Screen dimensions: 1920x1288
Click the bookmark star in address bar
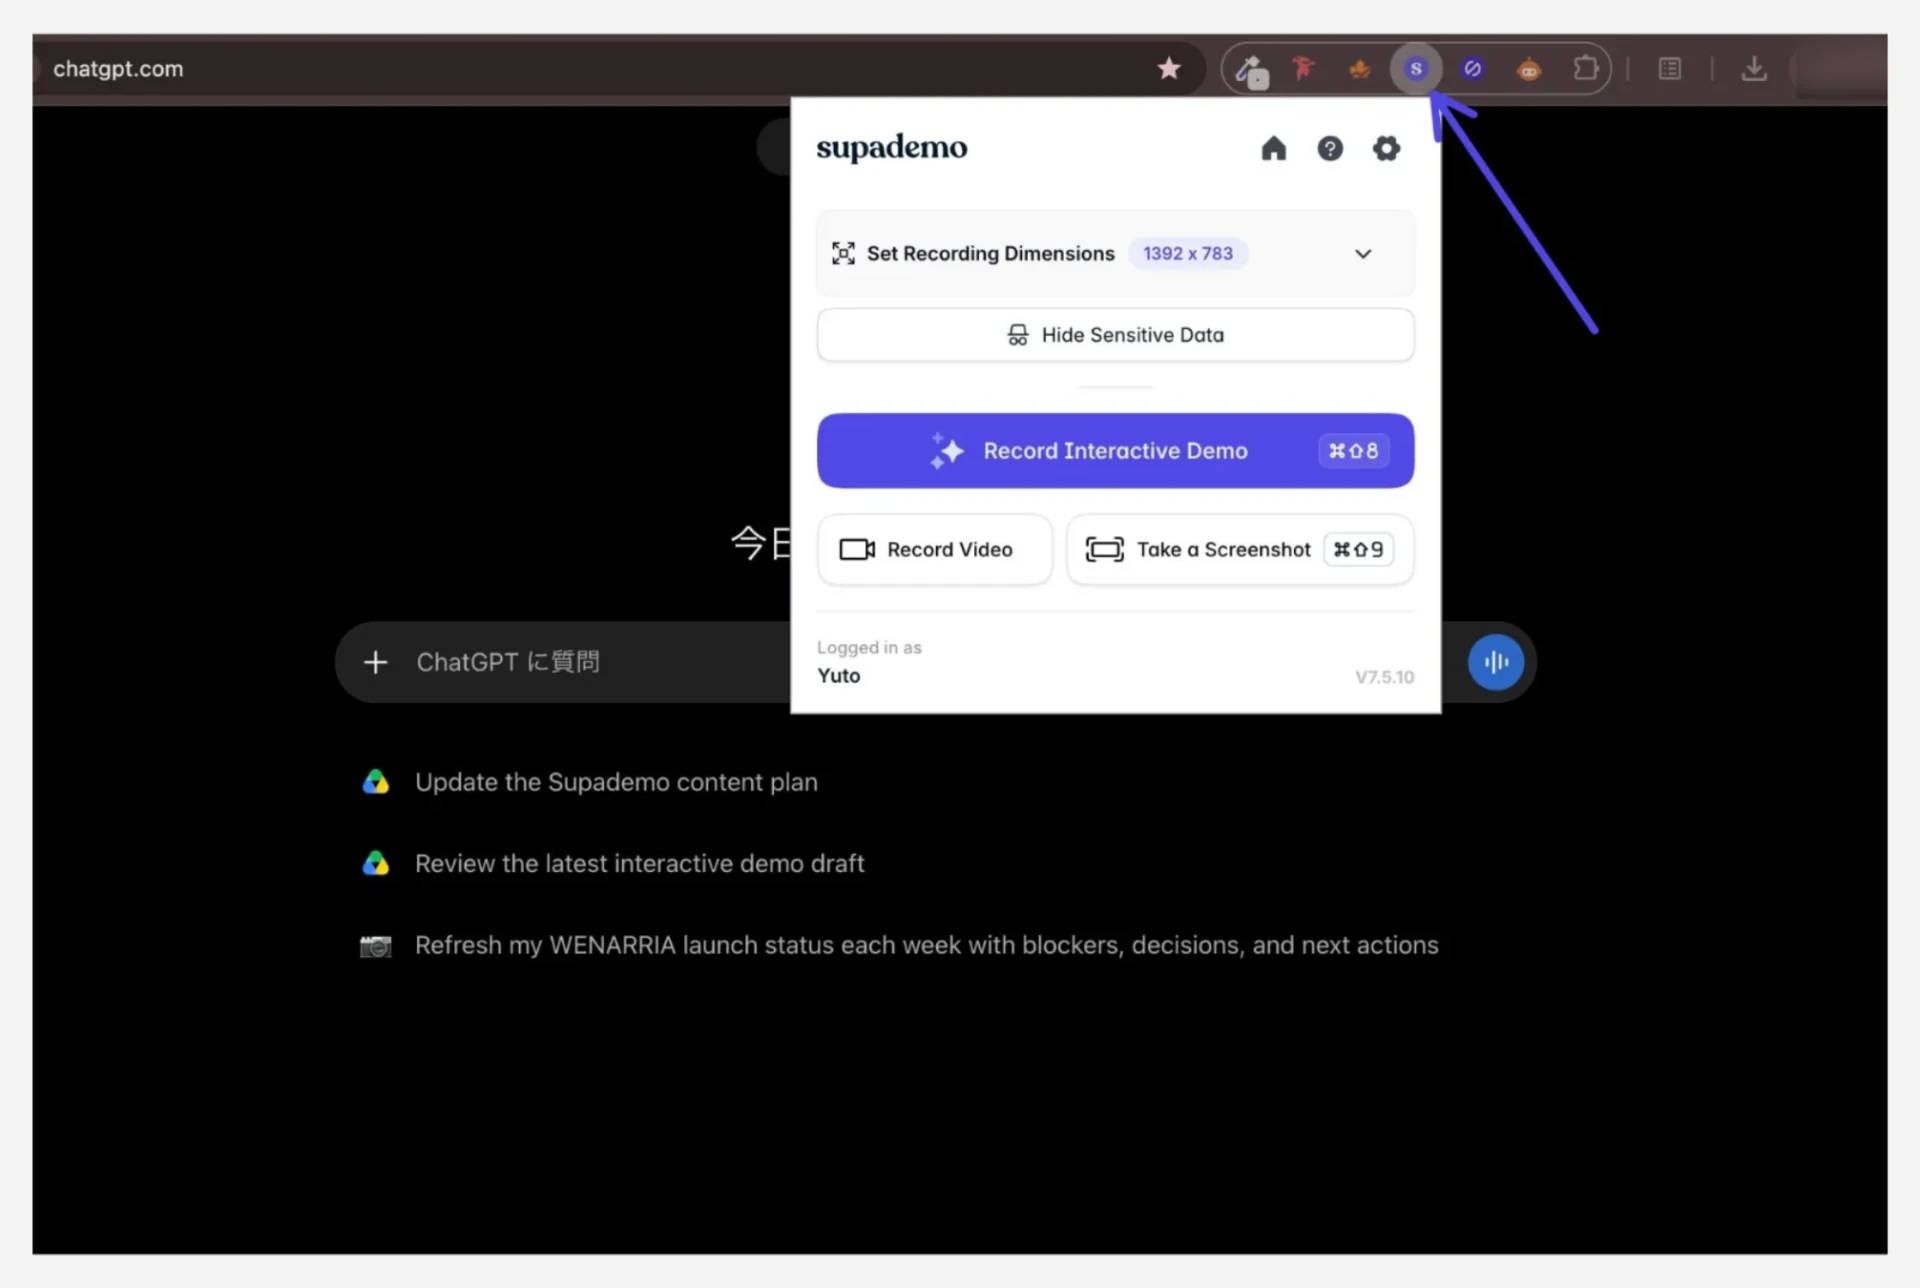(1169, 68)
